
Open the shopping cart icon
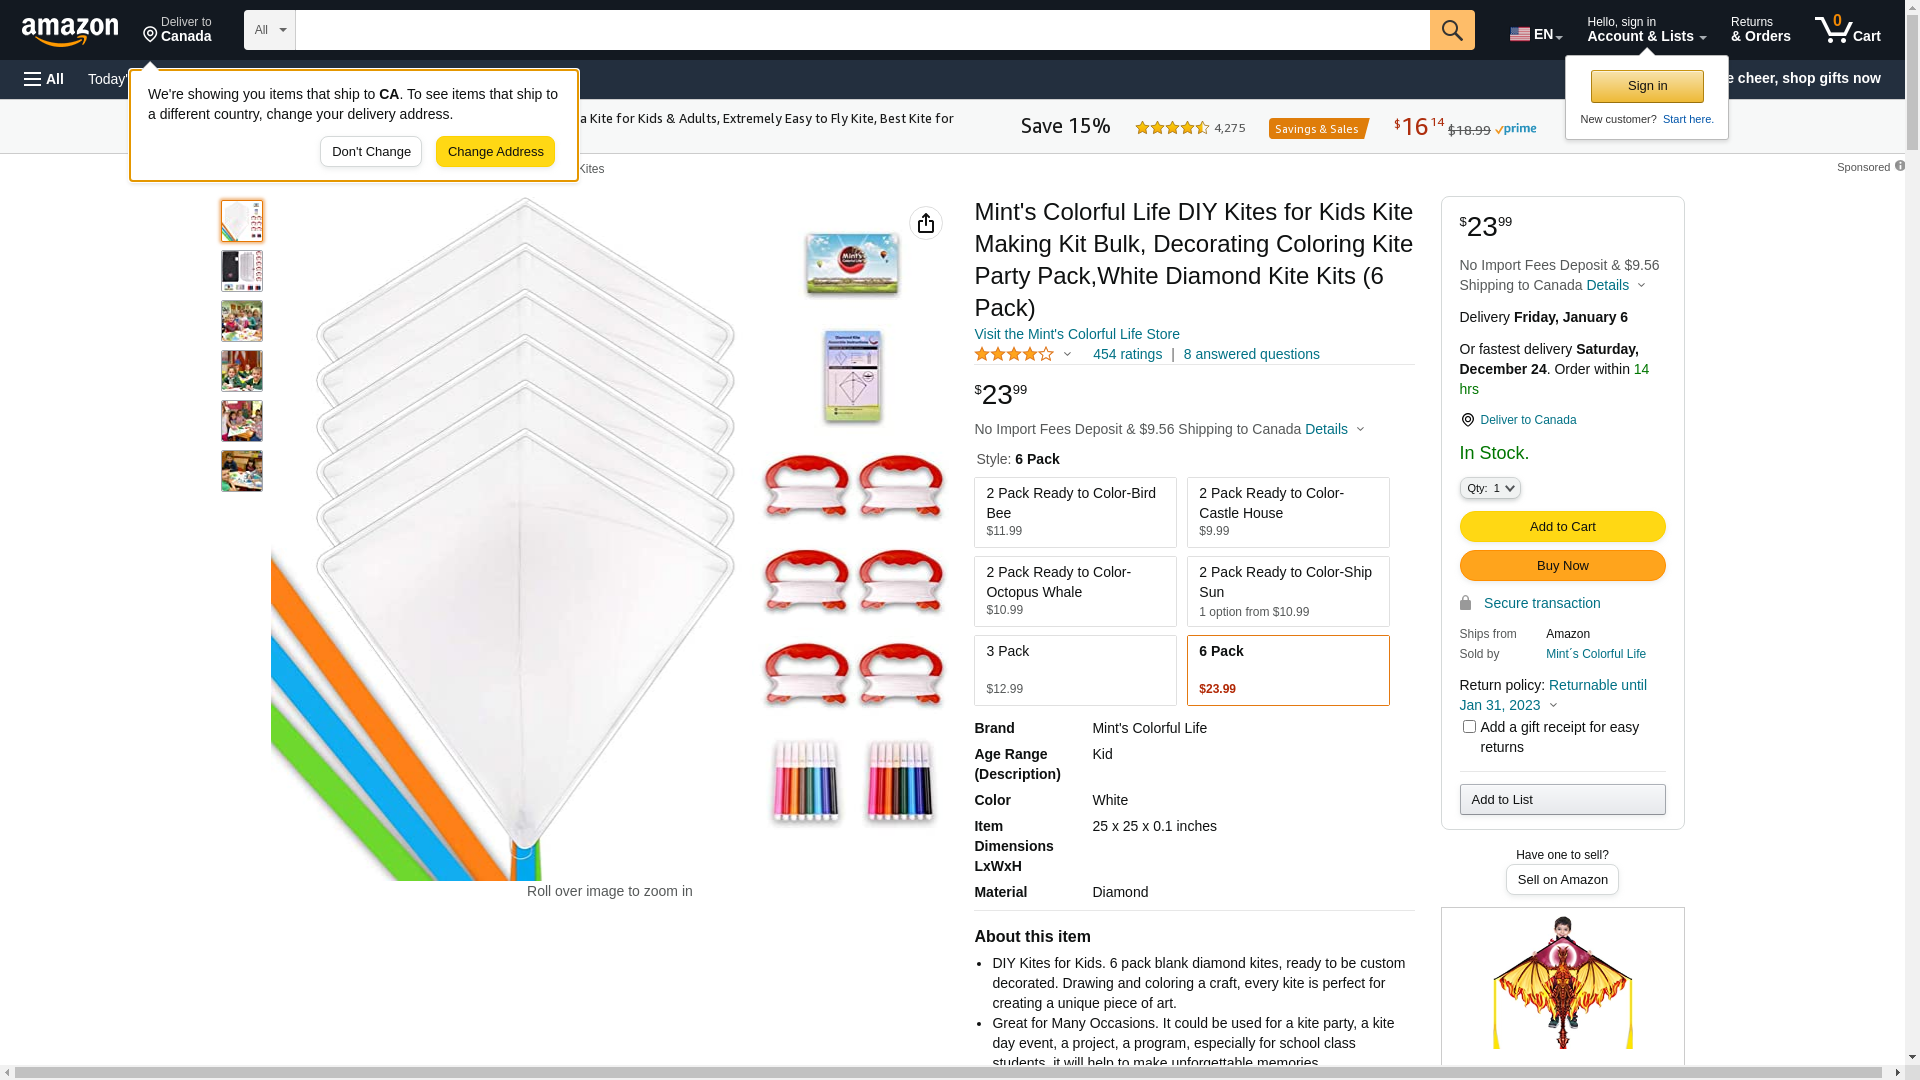coord(1846,30)
